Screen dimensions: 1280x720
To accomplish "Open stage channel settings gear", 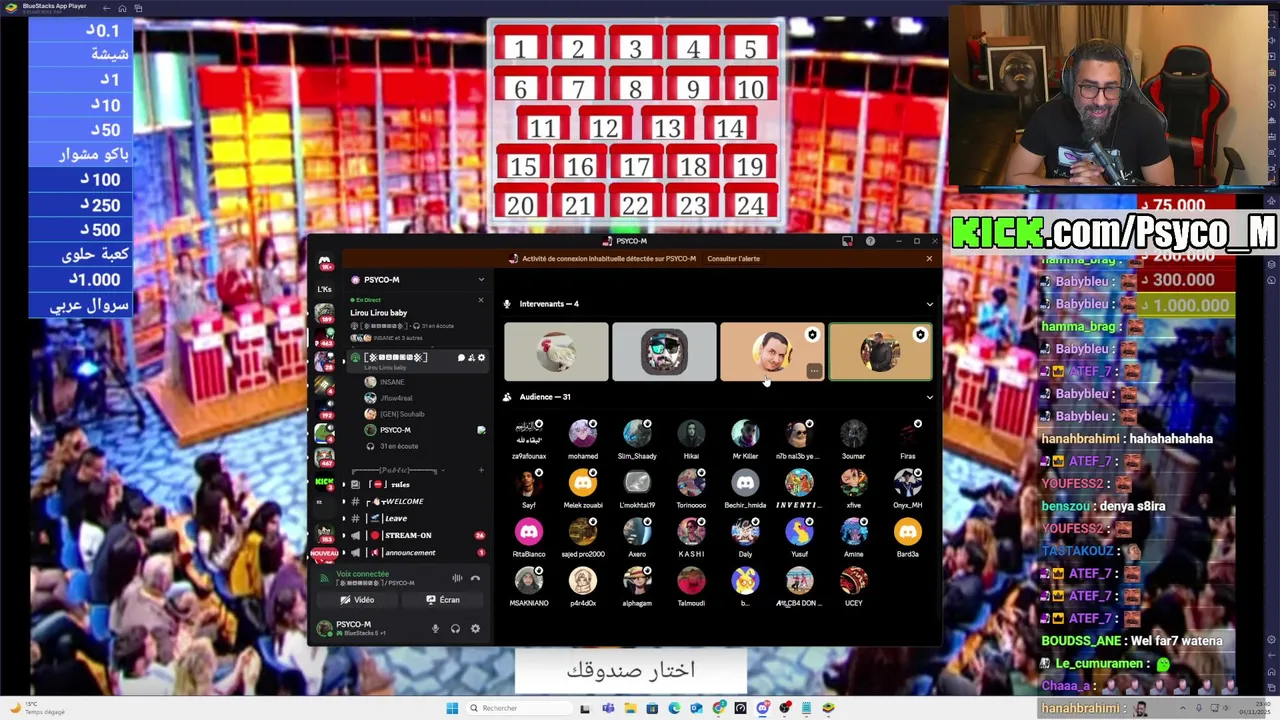I will click(x=481, y=357).
